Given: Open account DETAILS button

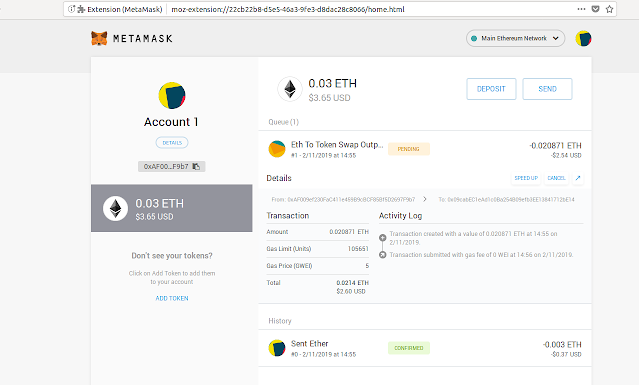Looking at the screenshot, I should tap(172, 143).
